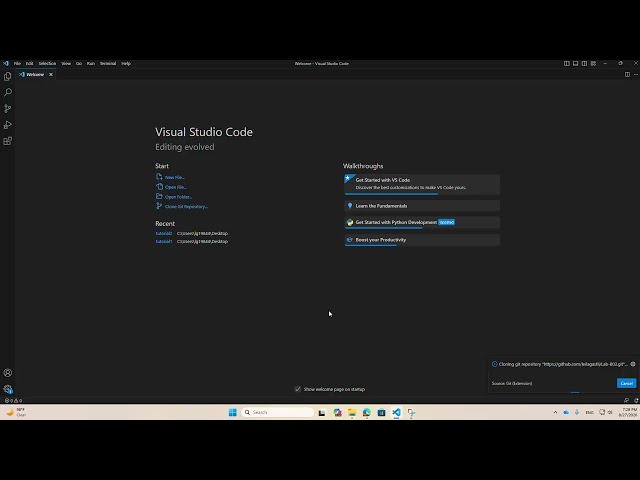Cancel the git cloning notification

(627, 383)
